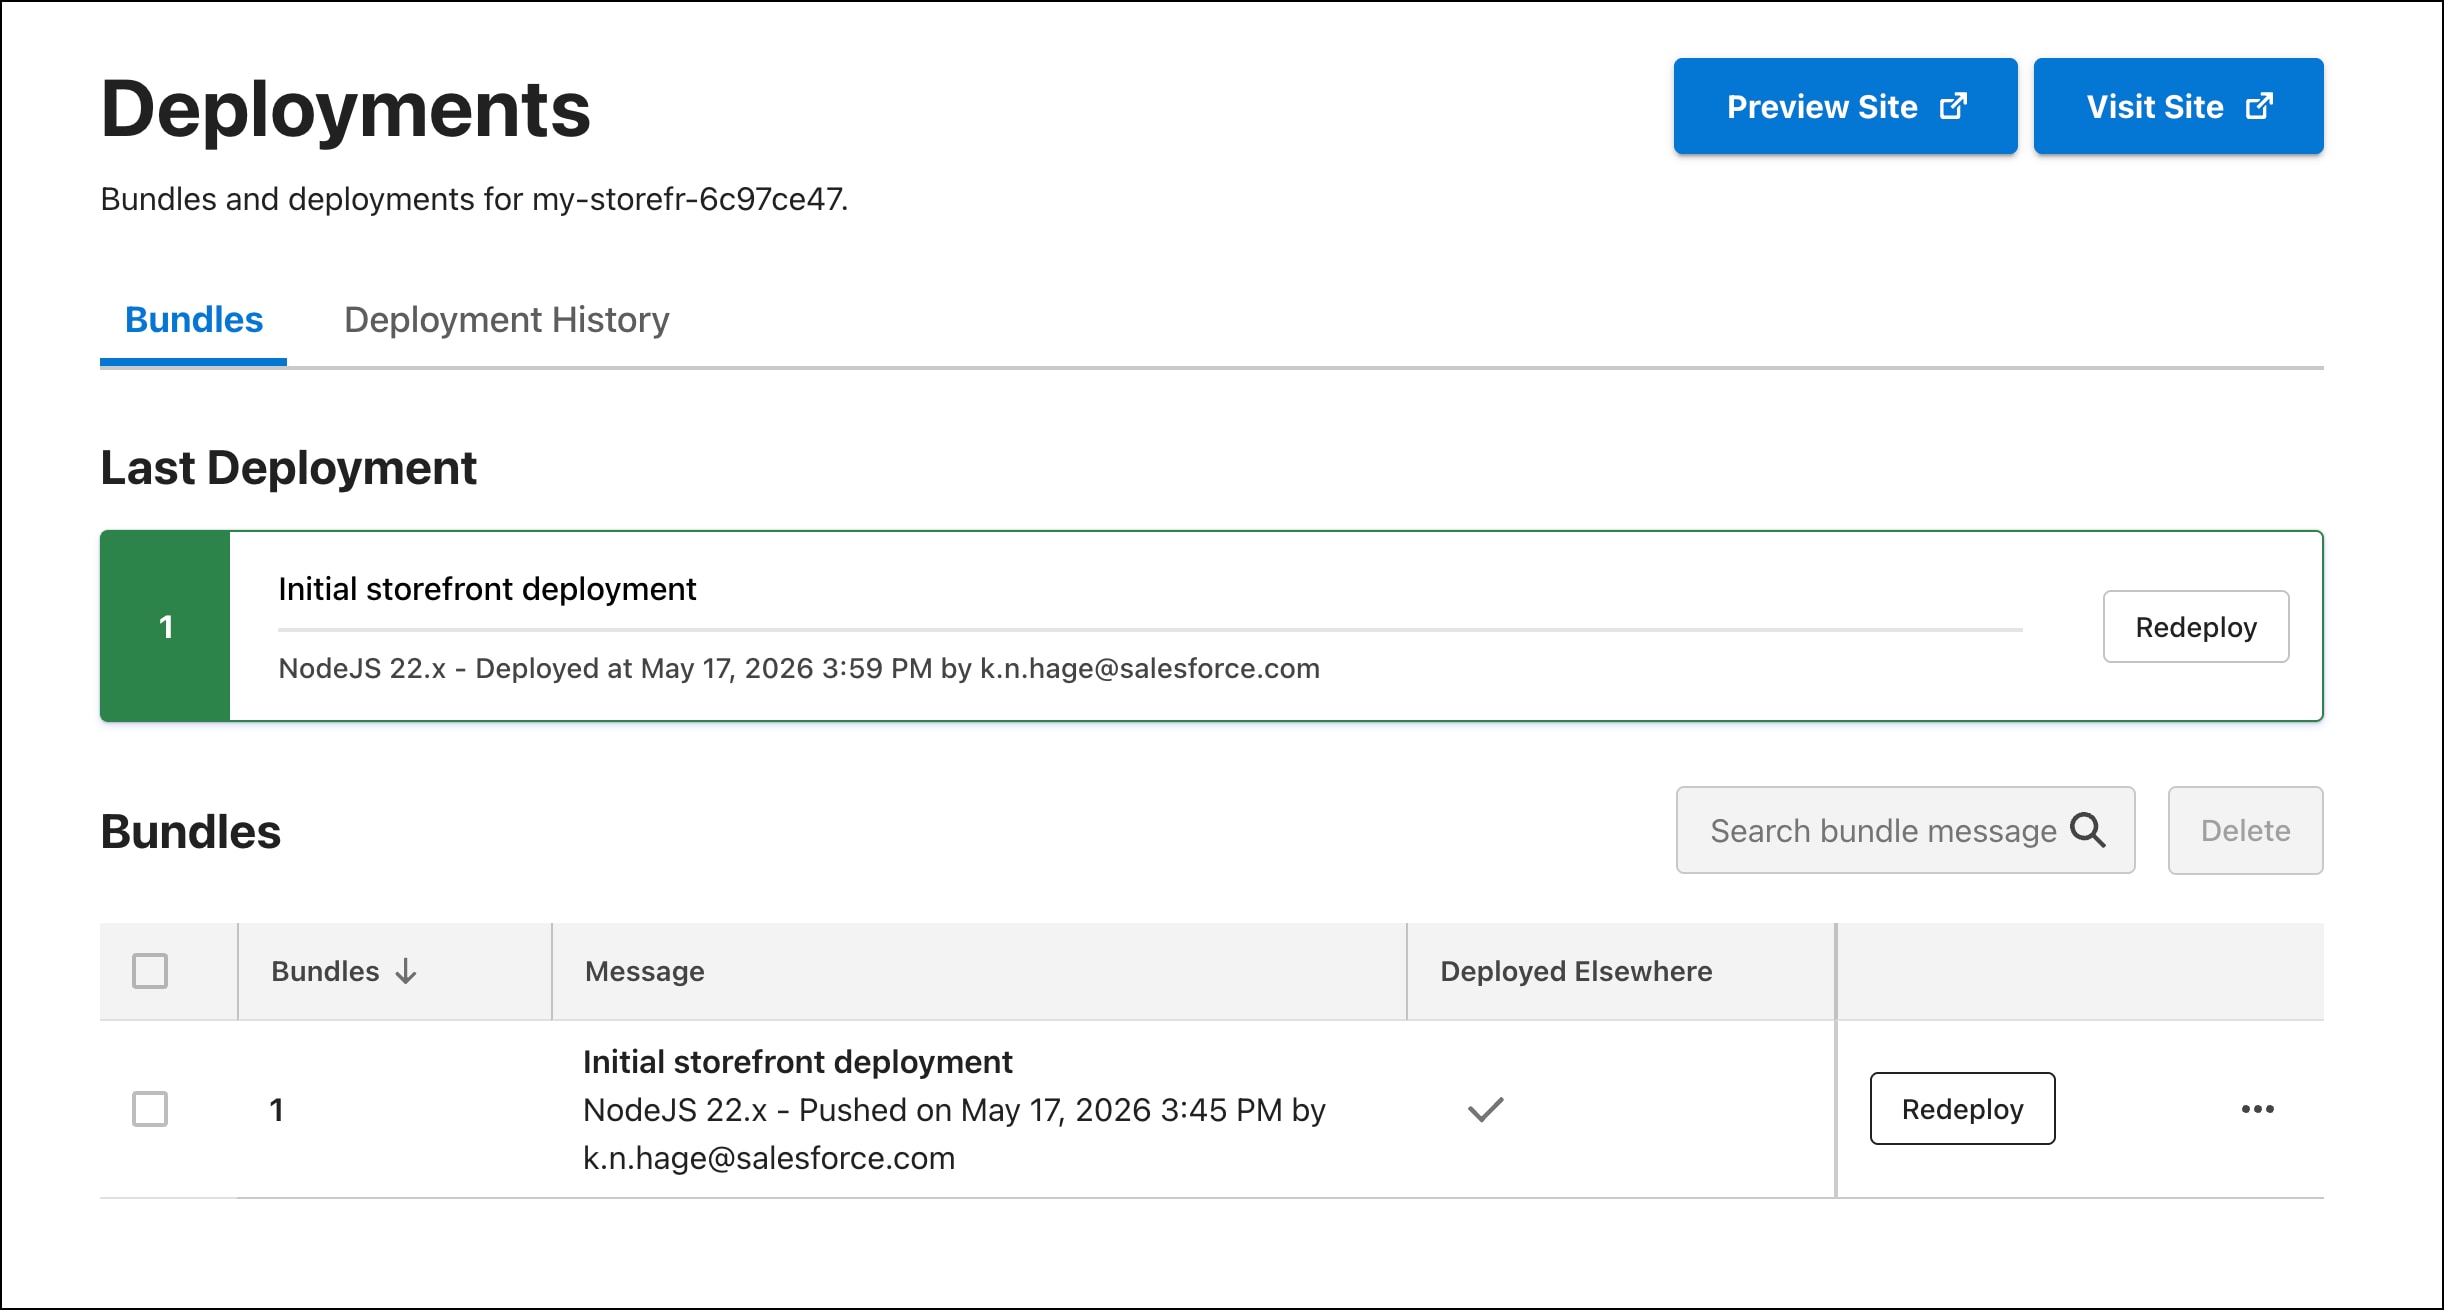Redeploy the Last Deployment bundle

2195,627
